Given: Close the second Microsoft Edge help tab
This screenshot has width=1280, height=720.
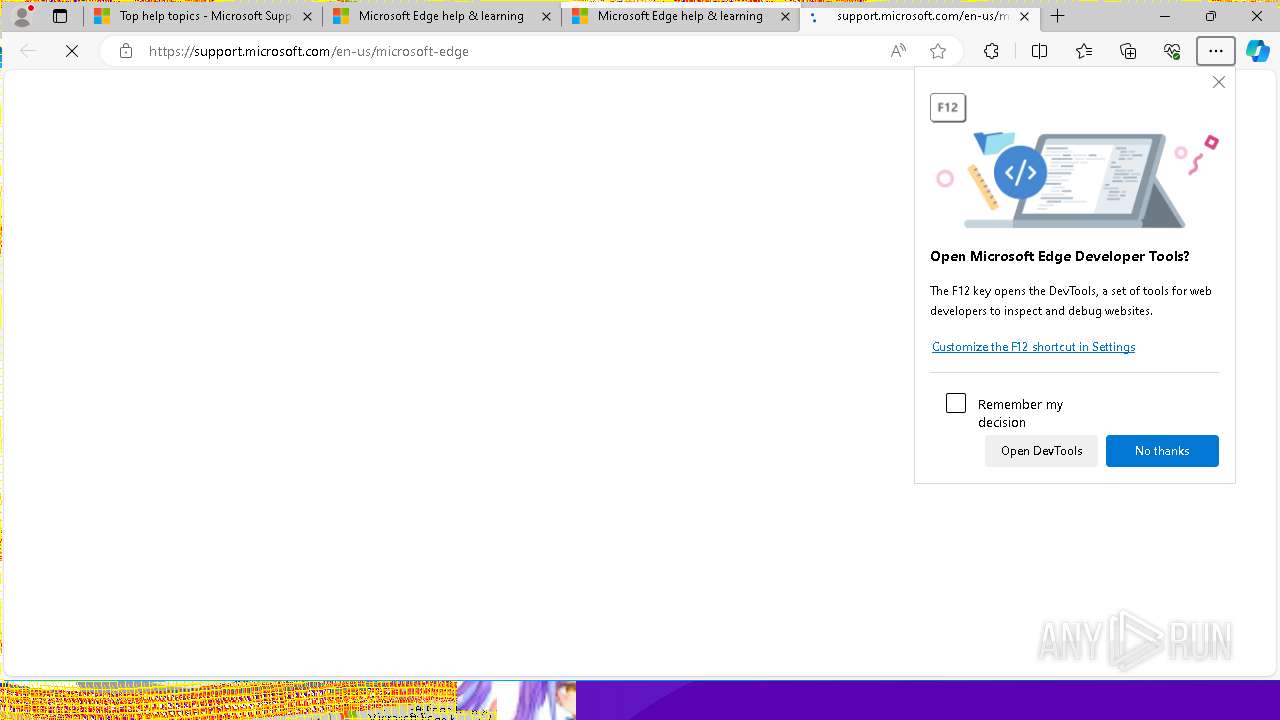Looking at the screenshot, I should click(x=546, y=17).
